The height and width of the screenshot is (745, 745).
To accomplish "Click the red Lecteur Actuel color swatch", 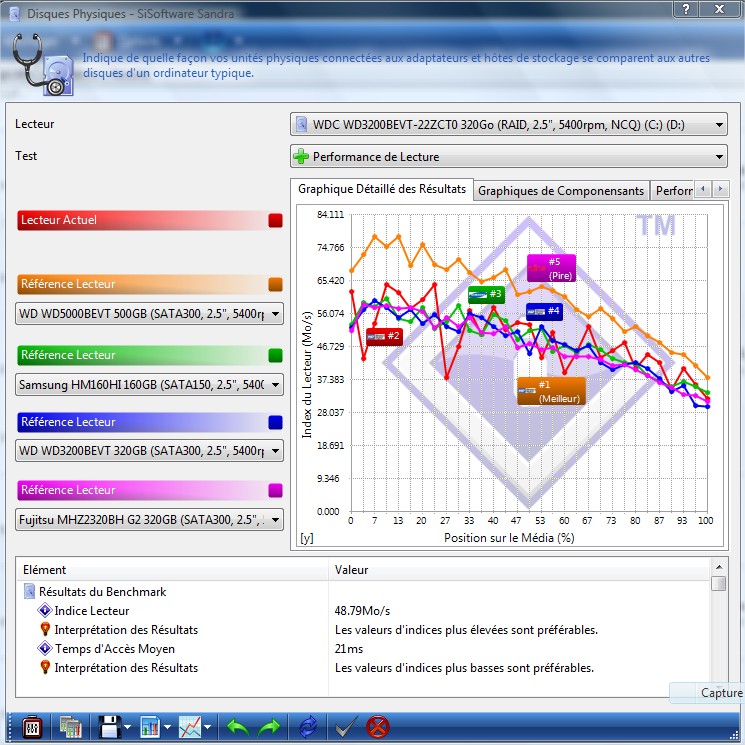I will pyautogui.click(x=276, y=220).
